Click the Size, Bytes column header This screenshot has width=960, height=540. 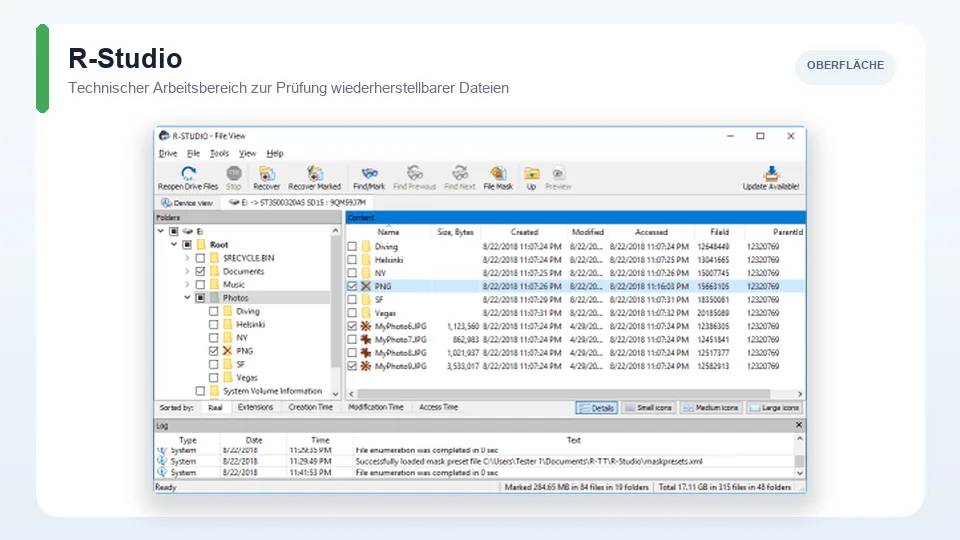click(x=456, y=232)
